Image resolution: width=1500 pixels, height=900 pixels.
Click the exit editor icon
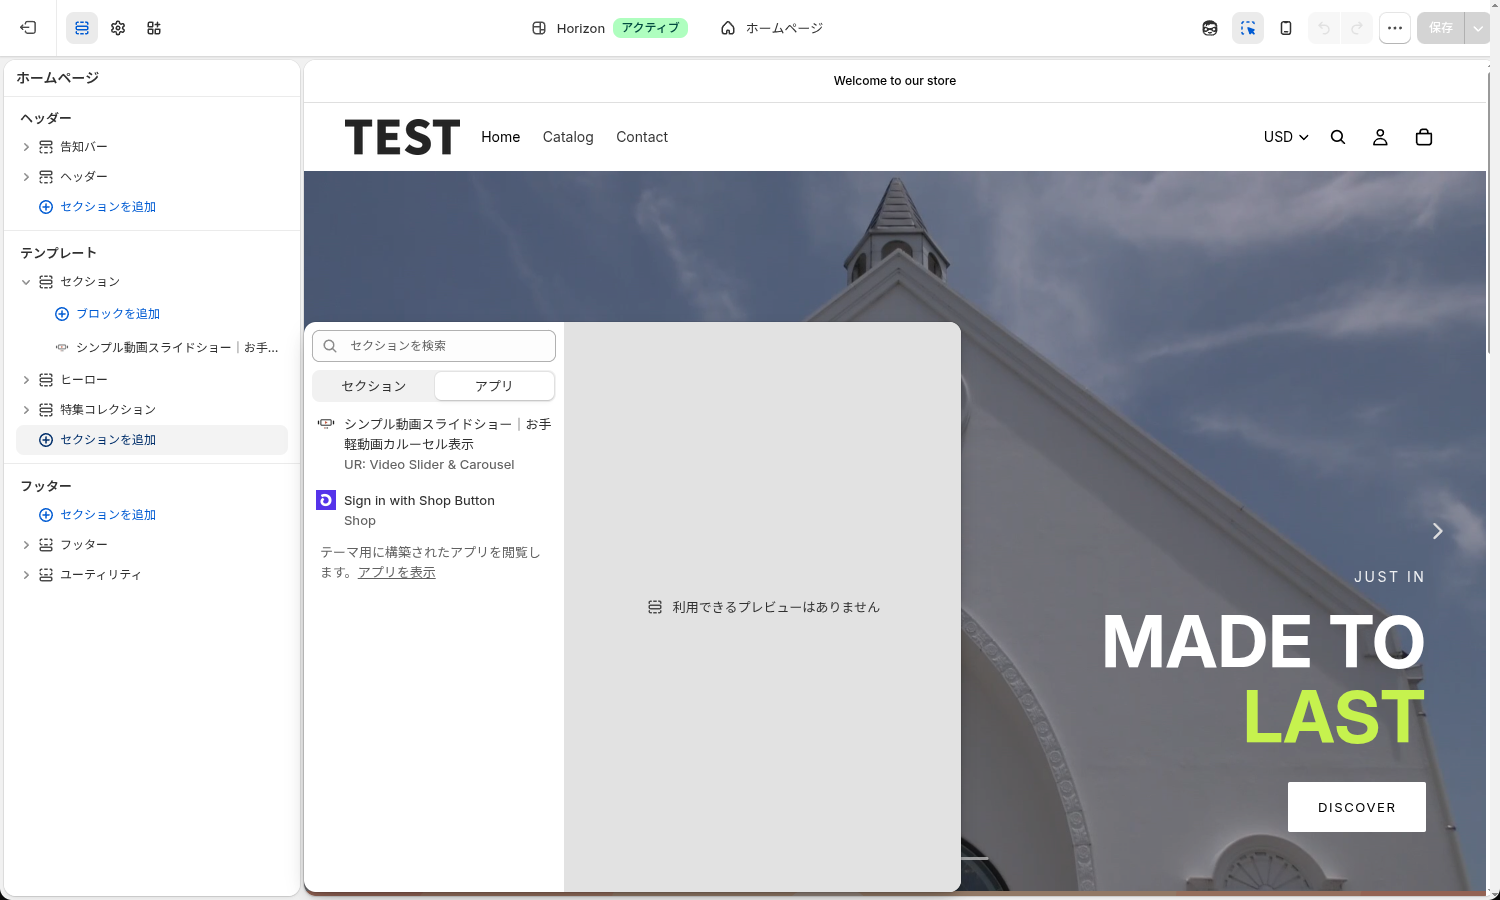(28, 28)
